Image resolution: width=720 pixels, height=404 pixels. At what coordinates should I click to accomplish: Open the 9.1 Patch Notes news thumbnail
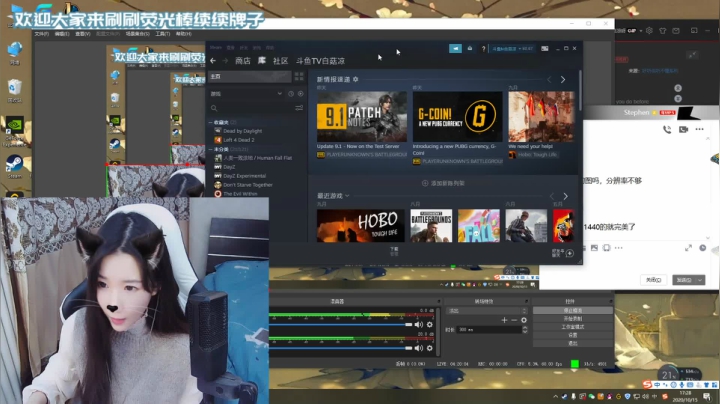pyautogui.click(x=362, y=117)
